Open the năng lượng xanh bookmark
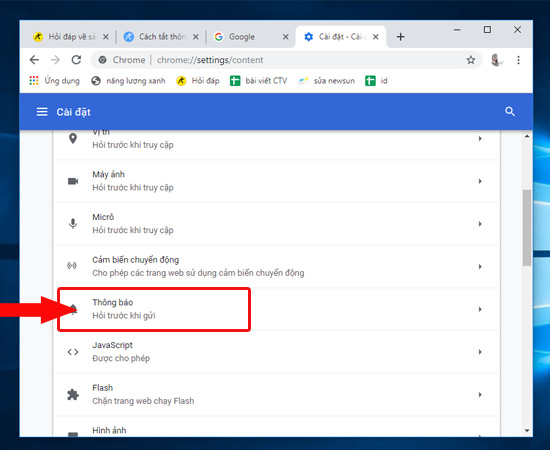The height and width of the screenshot is (450, 550). pyautogui.click(x=128, y=81)
